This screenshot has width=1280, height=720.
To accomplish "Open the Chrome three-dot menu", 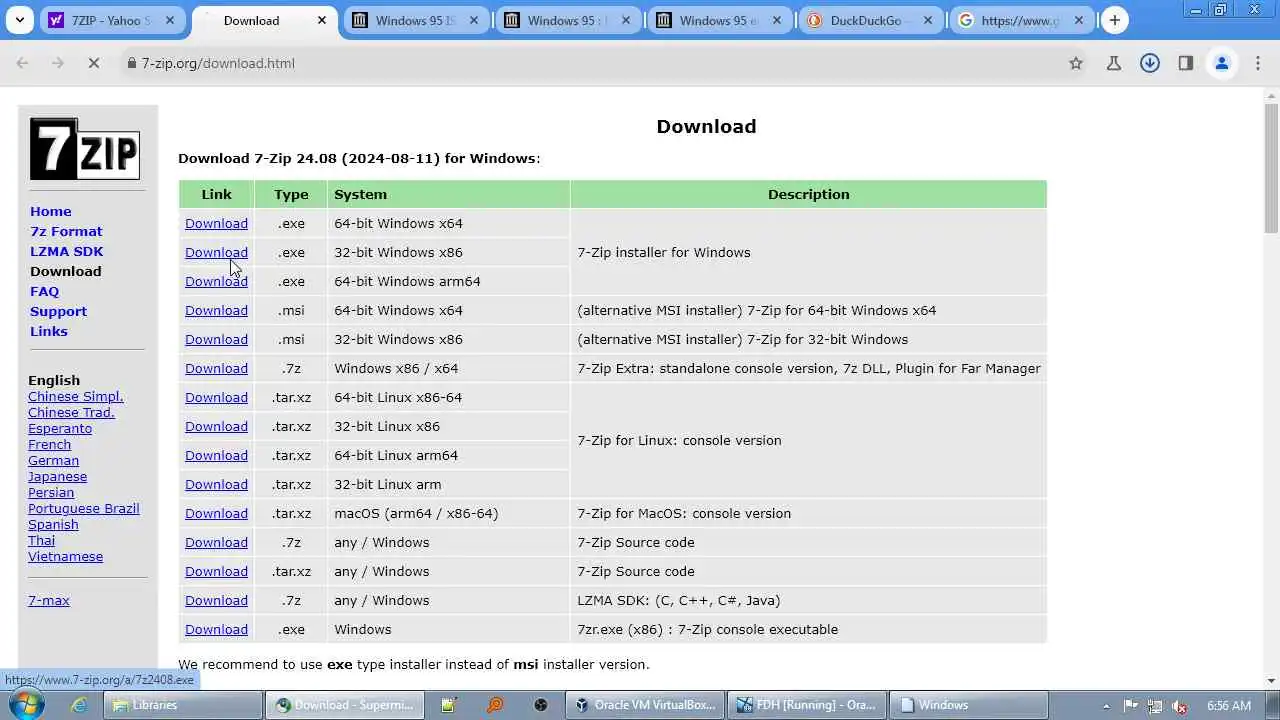I will [1258, 63].
